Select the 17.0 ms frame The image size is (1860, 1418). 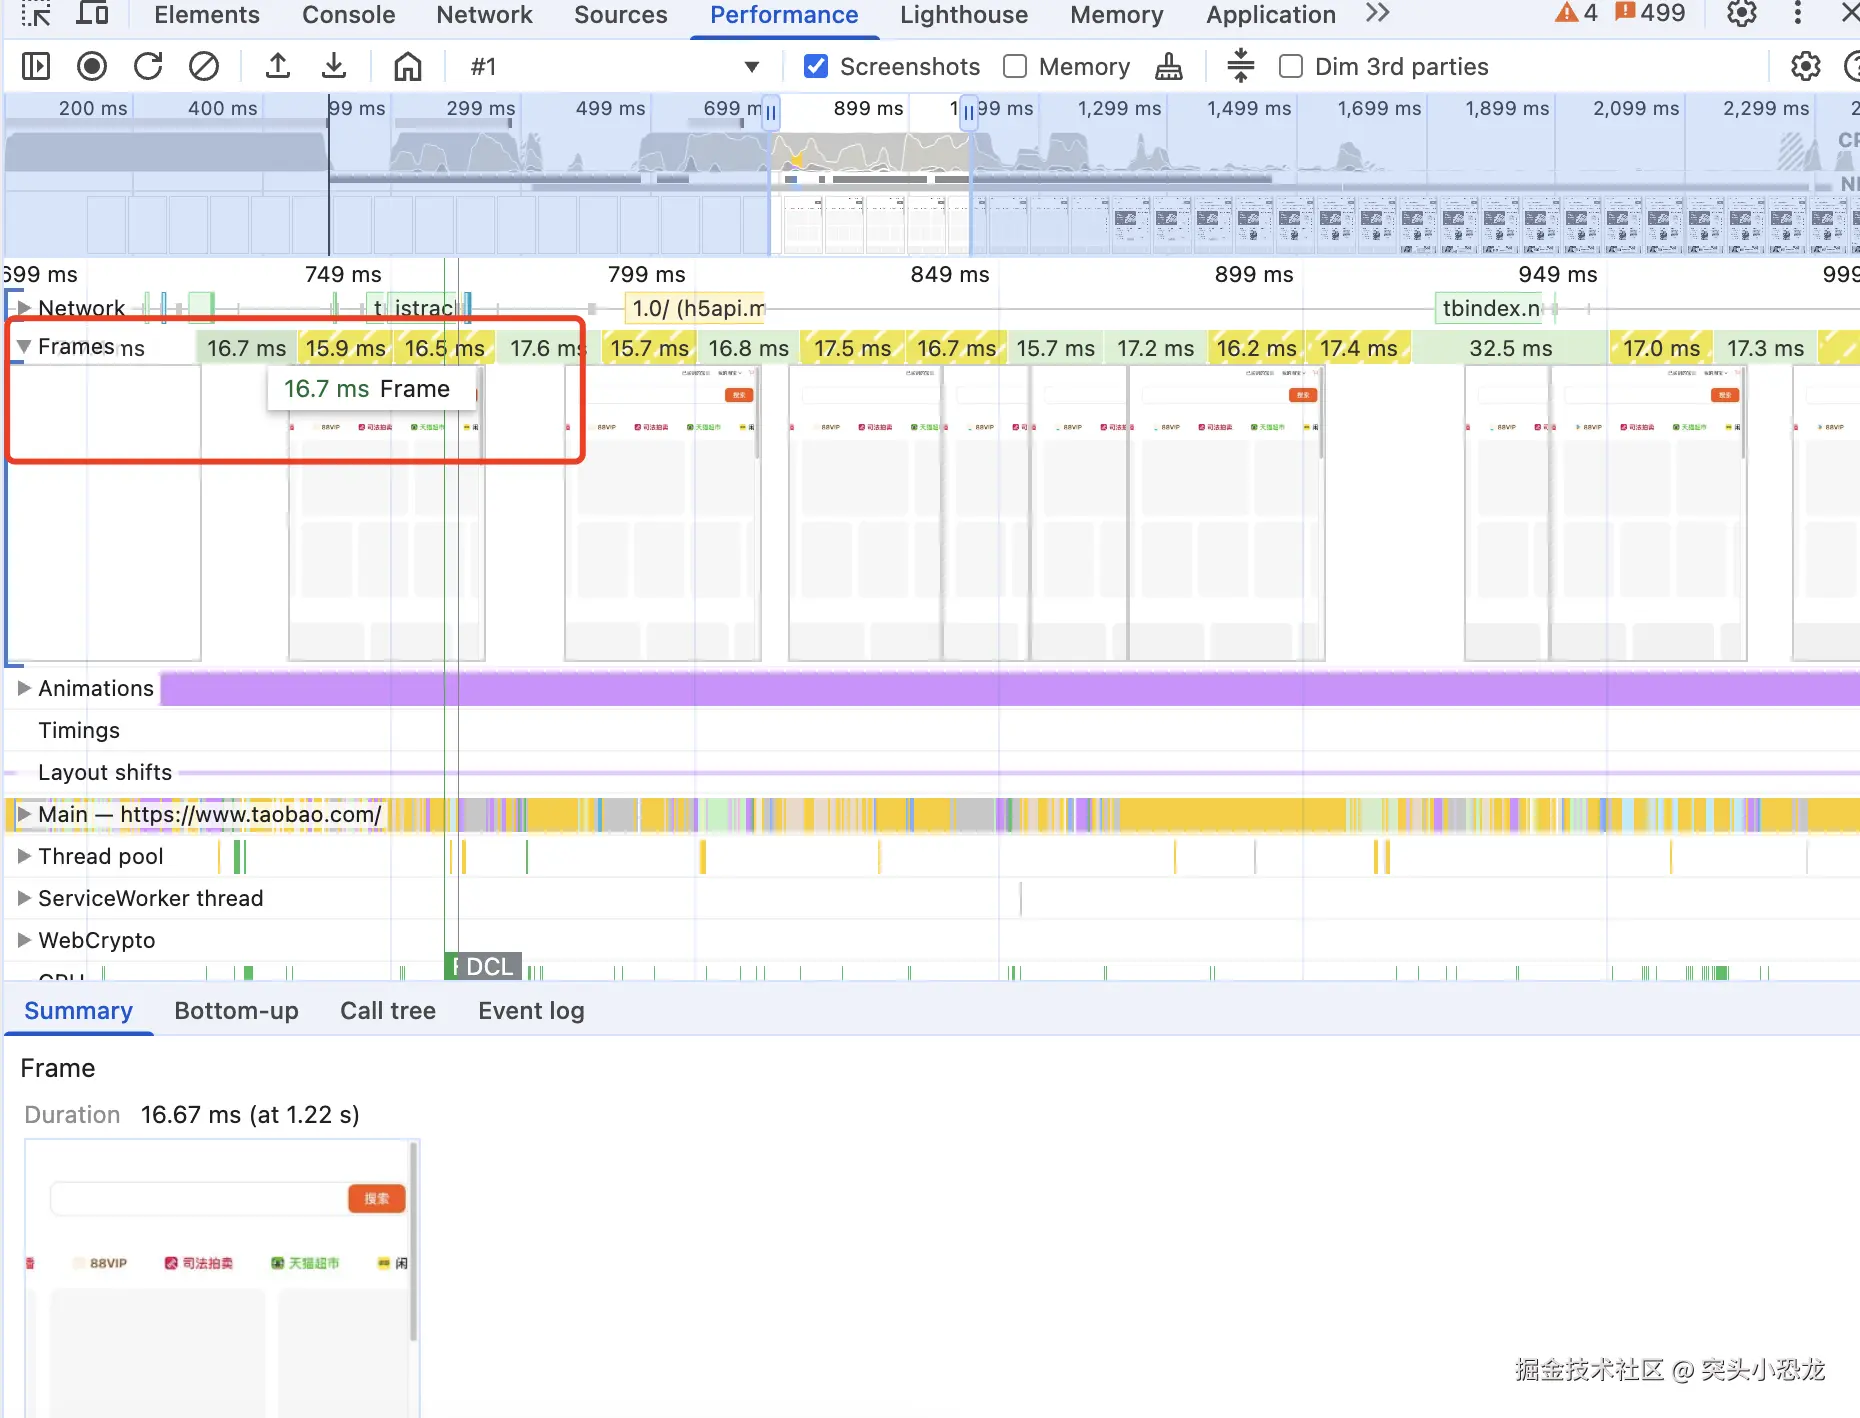1661,348
